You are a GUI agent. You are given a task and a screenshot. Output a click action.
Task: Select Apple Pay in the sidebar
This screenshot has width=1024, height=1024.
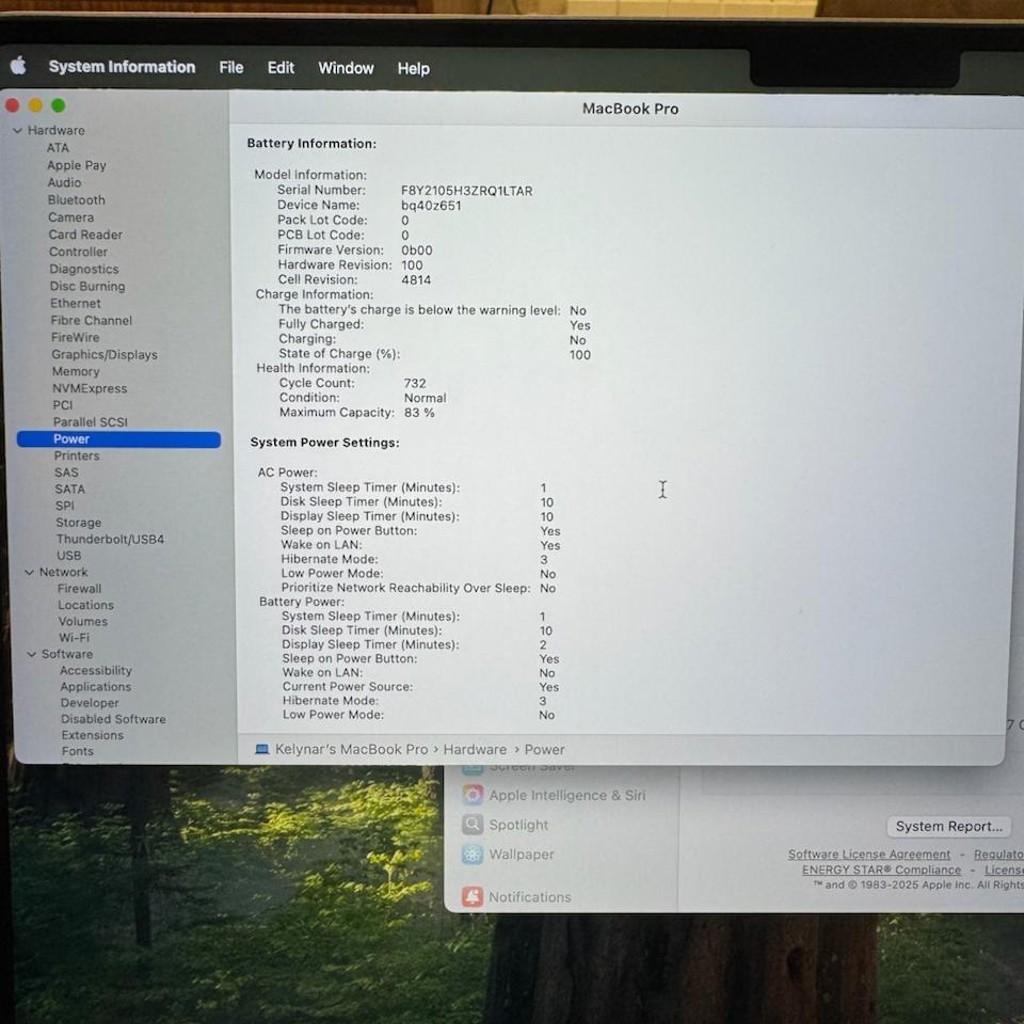76,165
